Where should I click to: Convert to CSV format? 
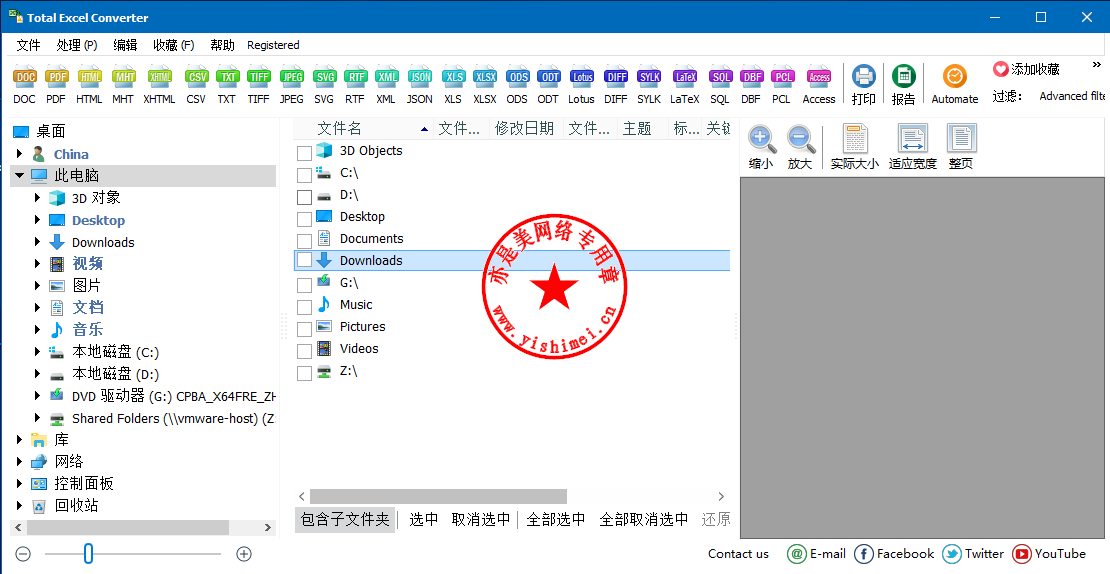[196, 85]
